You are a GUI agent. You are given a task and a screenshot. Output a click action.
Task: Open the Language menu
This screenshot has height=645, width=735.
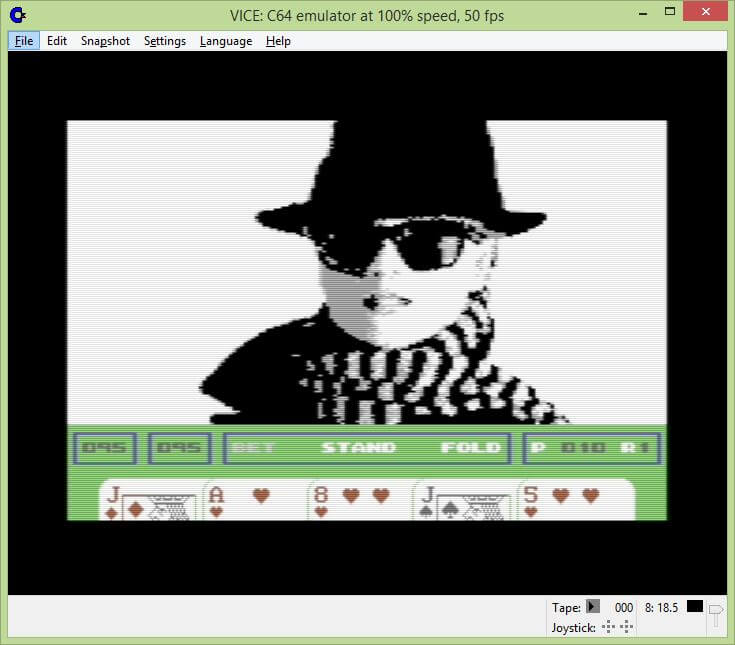[226, 41]
